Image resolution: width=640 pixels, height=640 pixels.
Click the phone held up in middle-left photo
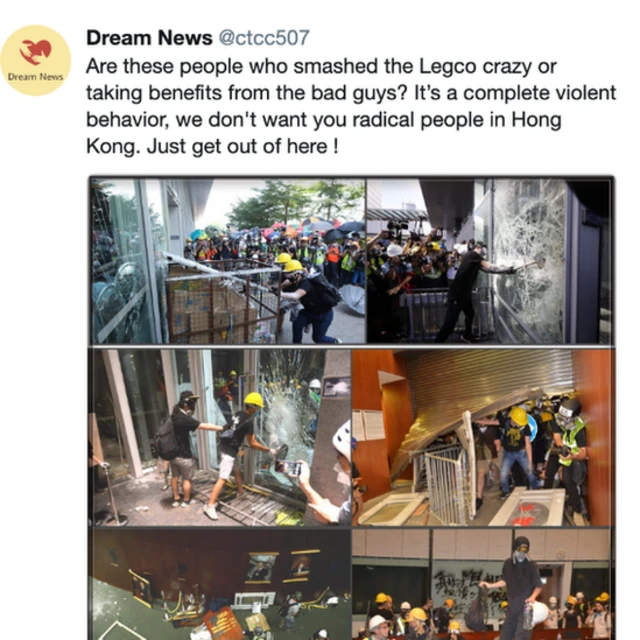pyautogui.click(x=288, y=468)
